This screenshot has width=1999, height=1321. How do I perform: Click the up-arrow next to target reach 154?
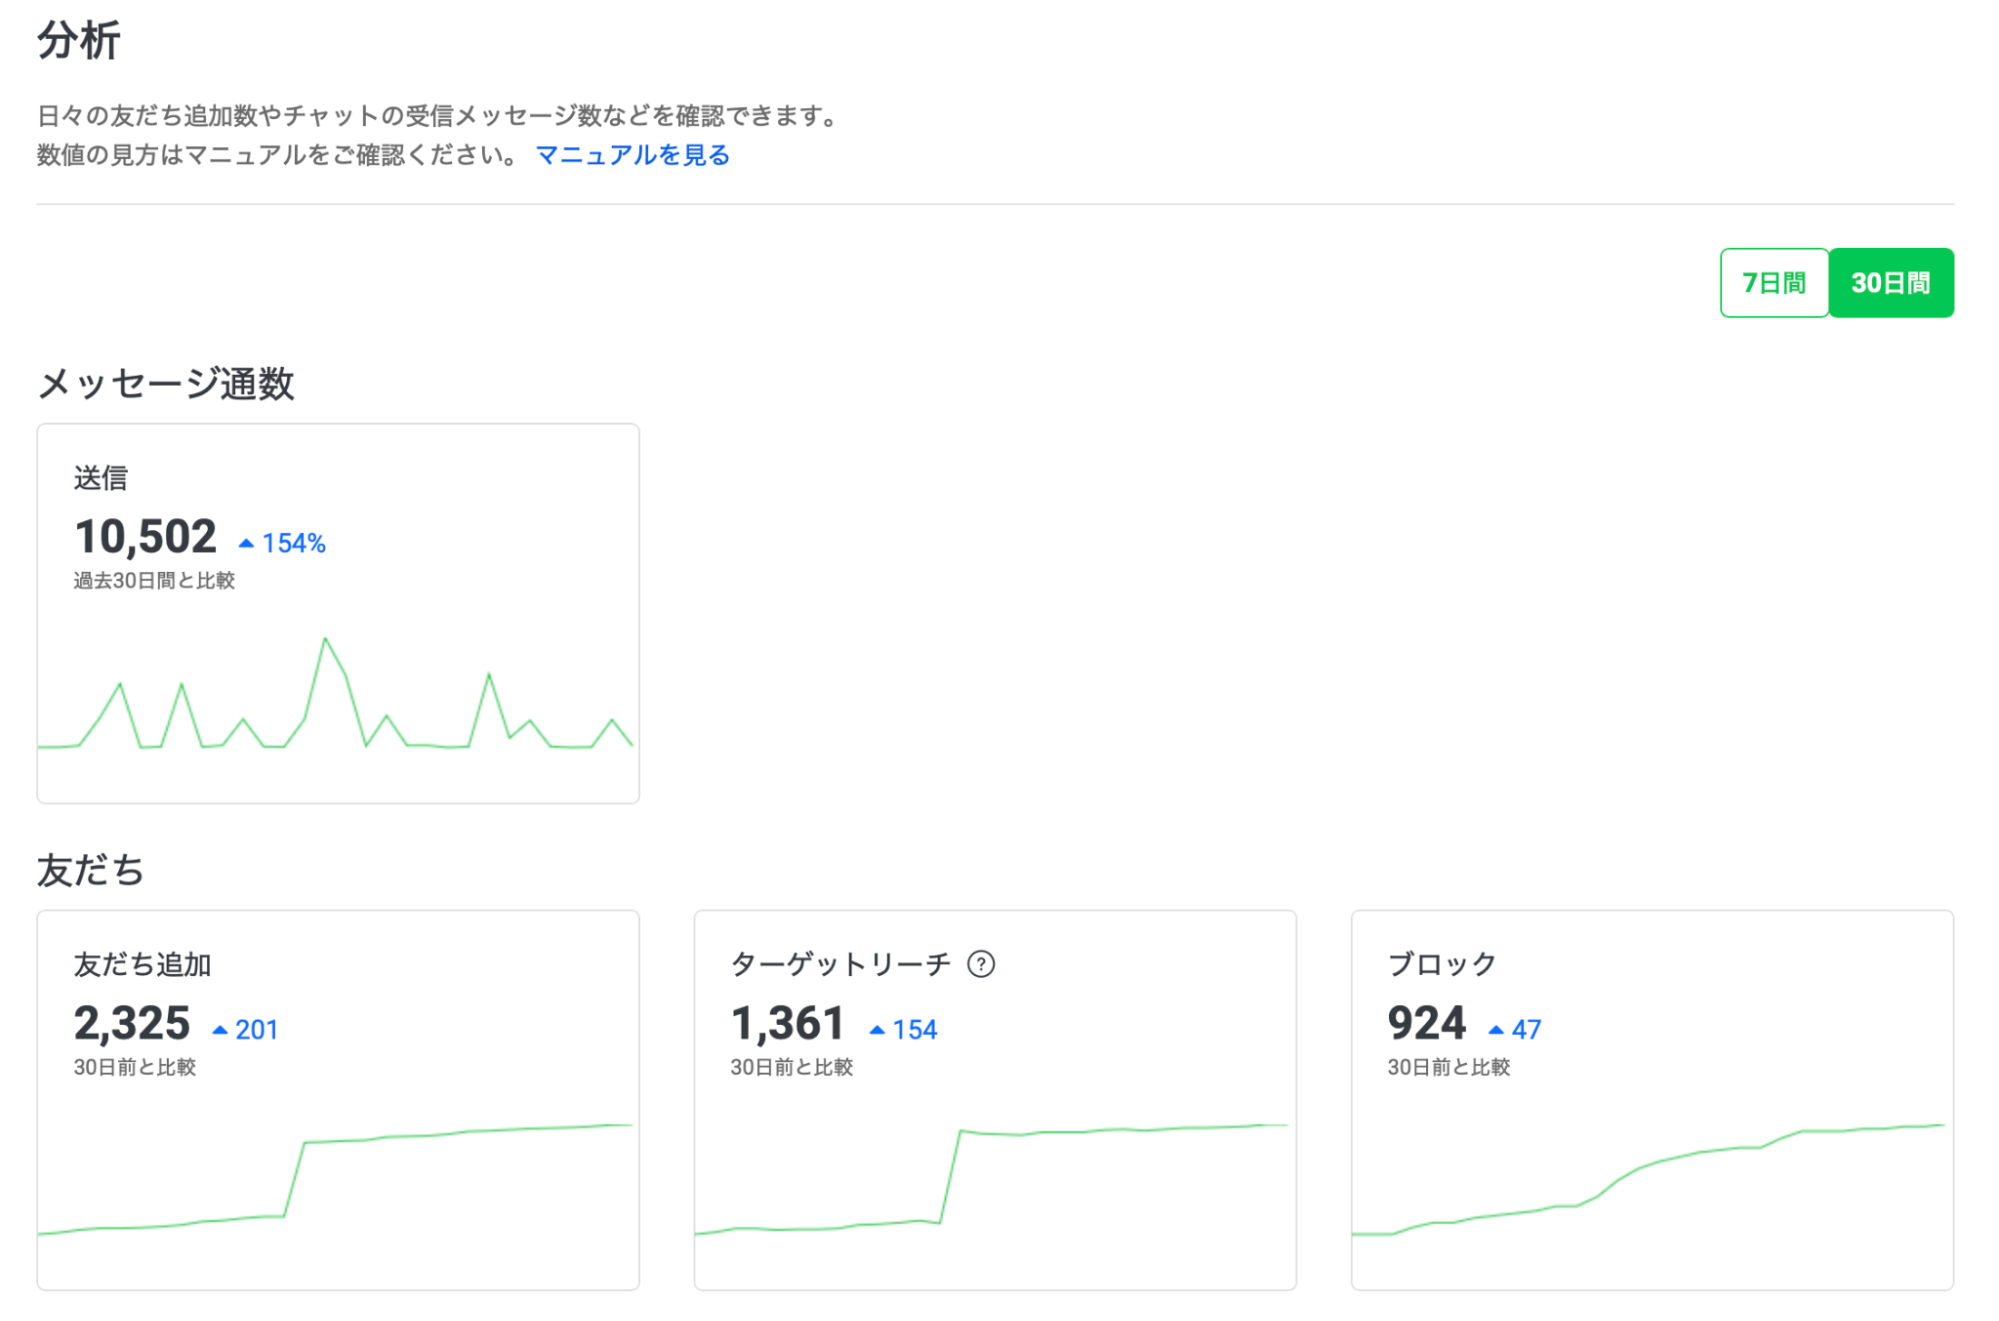point(877,1029)
